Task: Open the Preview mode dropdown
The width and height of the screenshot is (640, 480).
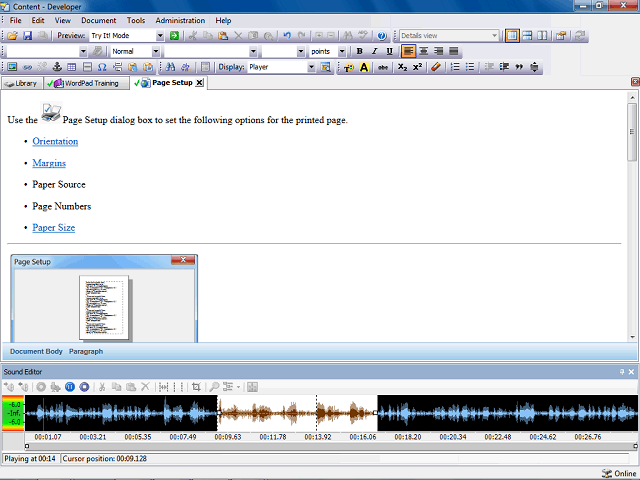Action: point(160,36)
